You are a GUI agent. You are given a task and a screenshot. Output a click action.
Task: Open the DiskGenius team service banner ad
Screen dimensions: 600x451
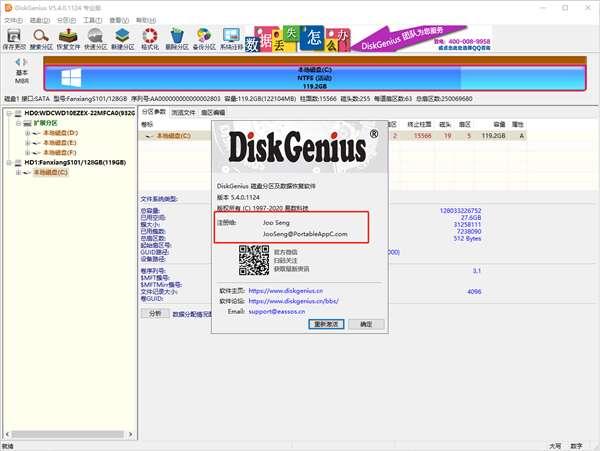pyautogui.click(x=421, y=38)
